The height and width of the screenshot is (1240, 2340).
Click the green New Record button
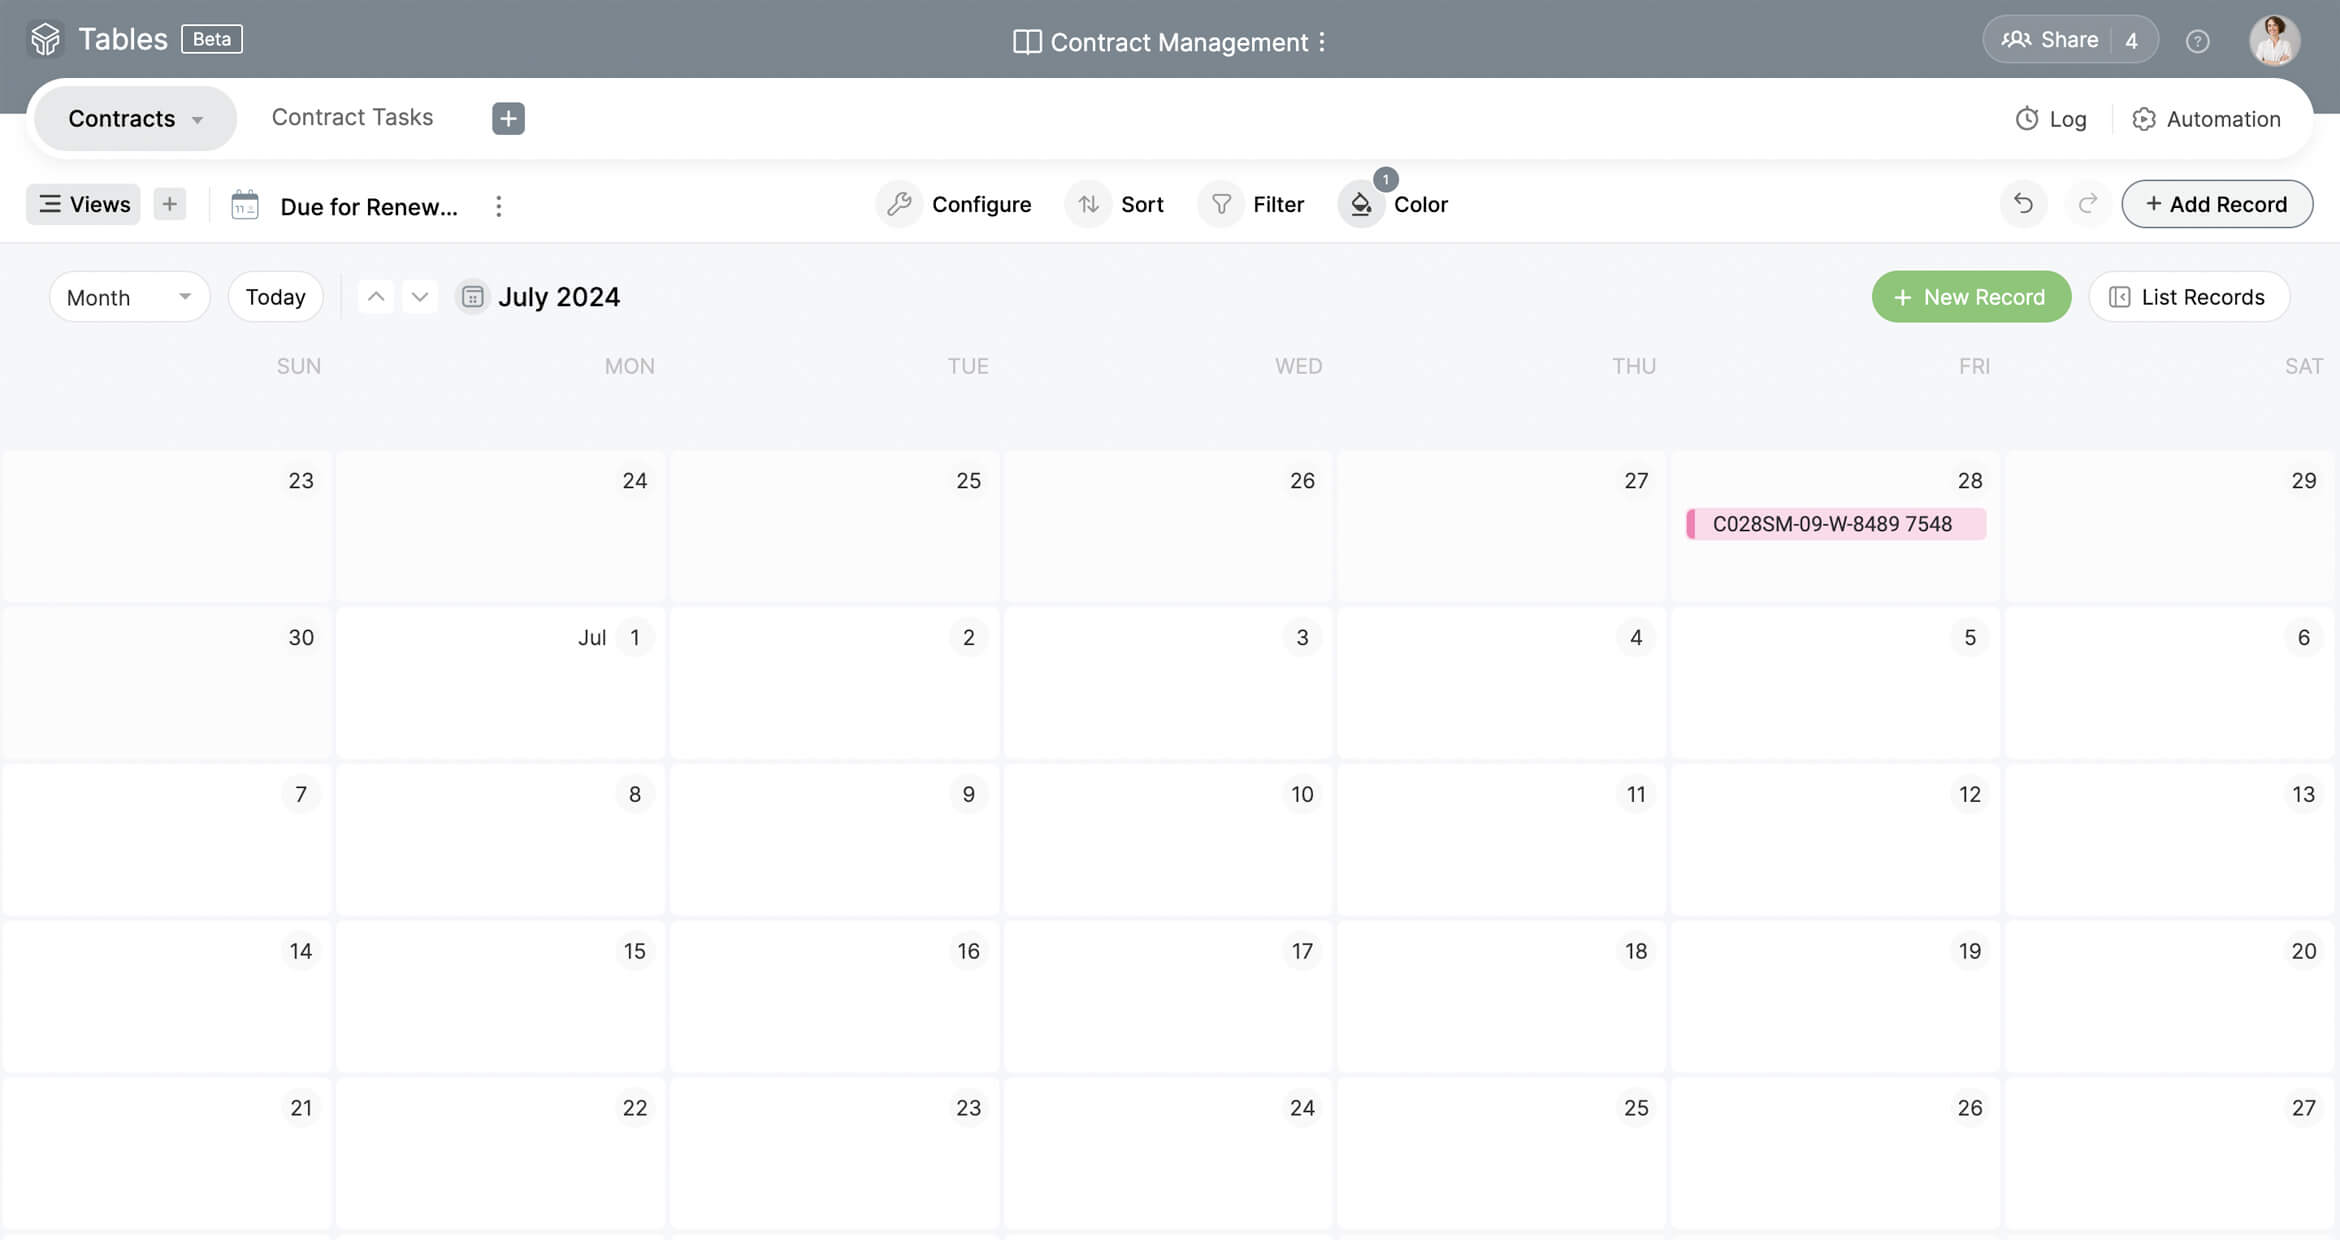pos(1970,297)
